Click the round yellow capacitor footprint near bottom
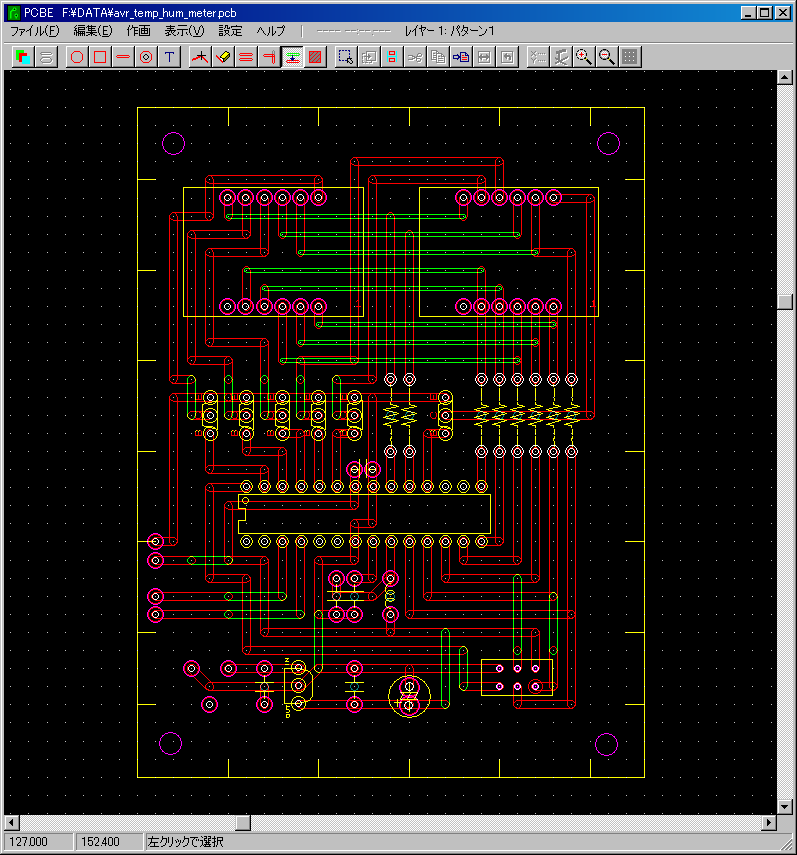 point(409,696)
